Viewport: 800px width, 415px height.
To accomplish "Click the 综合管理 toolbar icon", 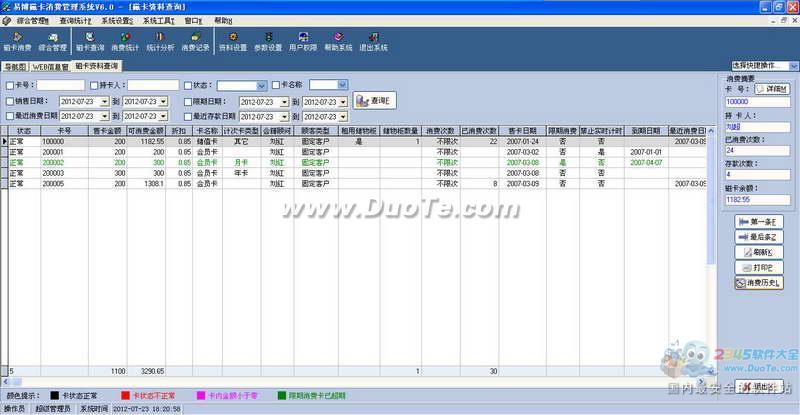I will (53, 41).
